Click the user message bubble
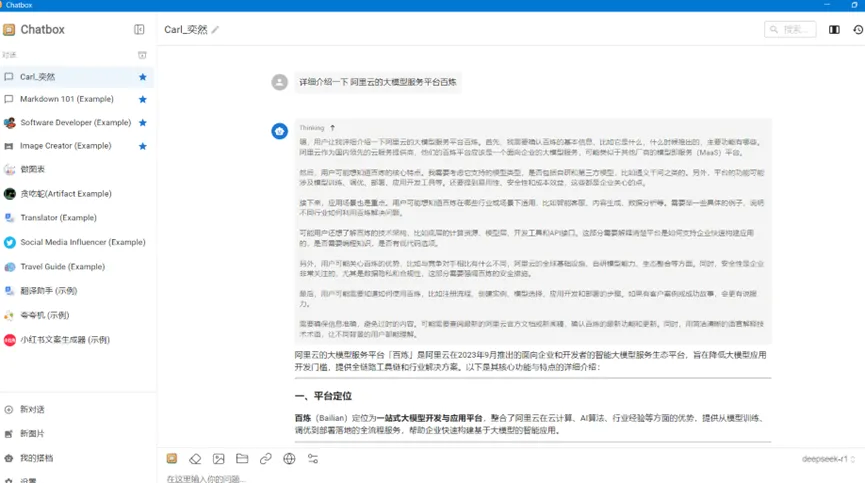The width and height of the screenshot is (865, 483). click(x=378, y=82)
